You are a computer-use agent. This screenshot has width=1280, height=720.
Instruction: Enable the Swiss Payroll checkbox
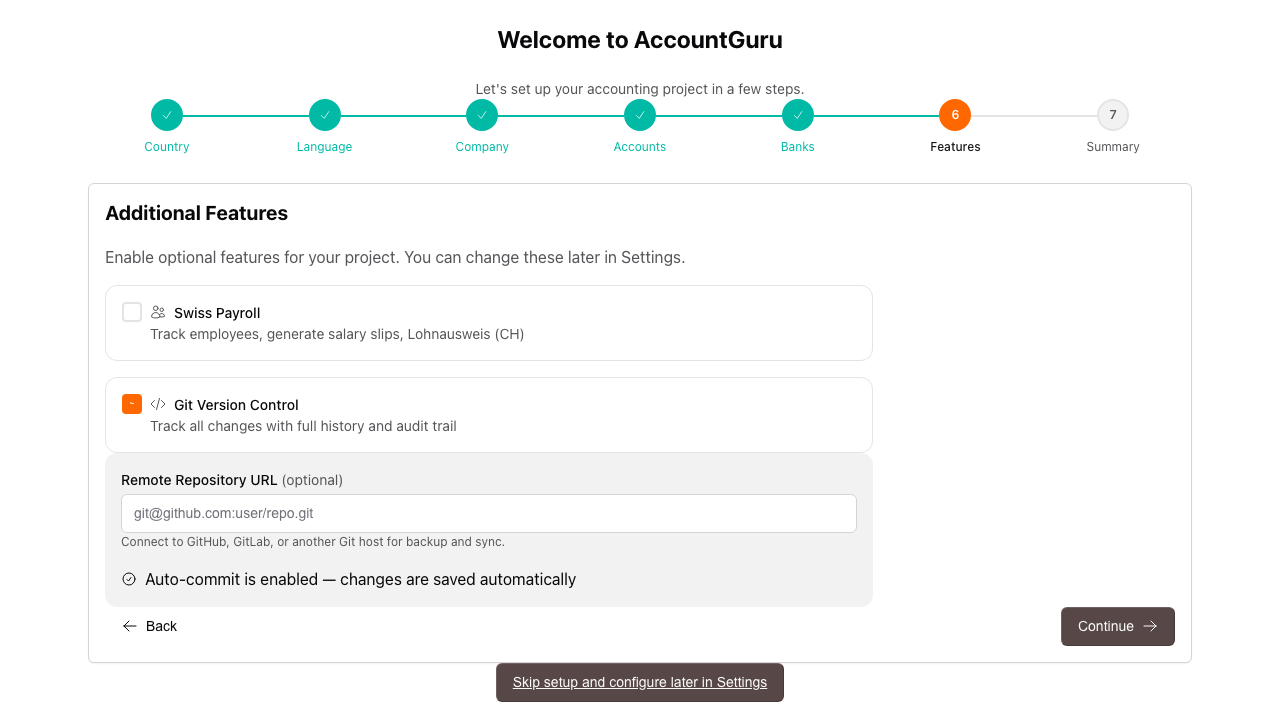[132, 312]
